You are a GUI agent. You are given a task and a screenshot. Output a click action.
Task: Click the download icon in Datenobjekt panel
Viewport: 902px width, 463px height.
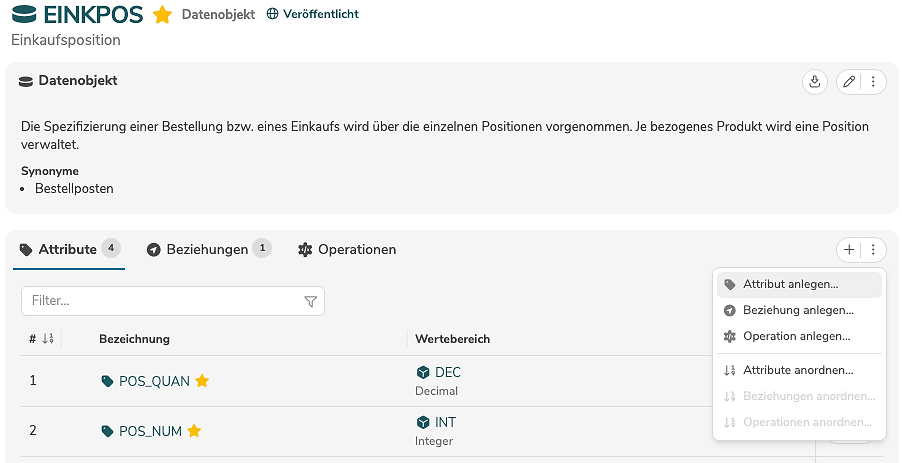tap(815, 82)
